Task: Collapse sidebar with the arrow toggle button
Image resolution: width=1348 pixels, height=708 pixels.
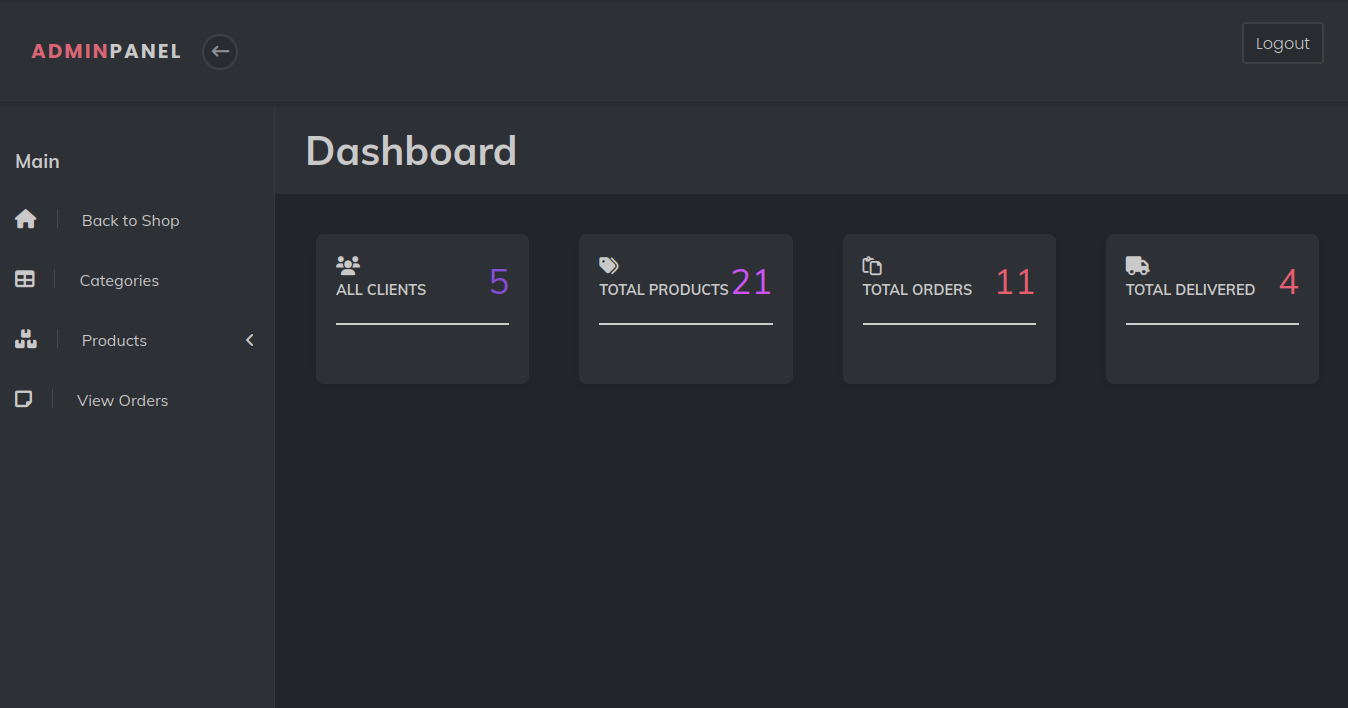Action: pyautogui.click(x=220, y=51)
